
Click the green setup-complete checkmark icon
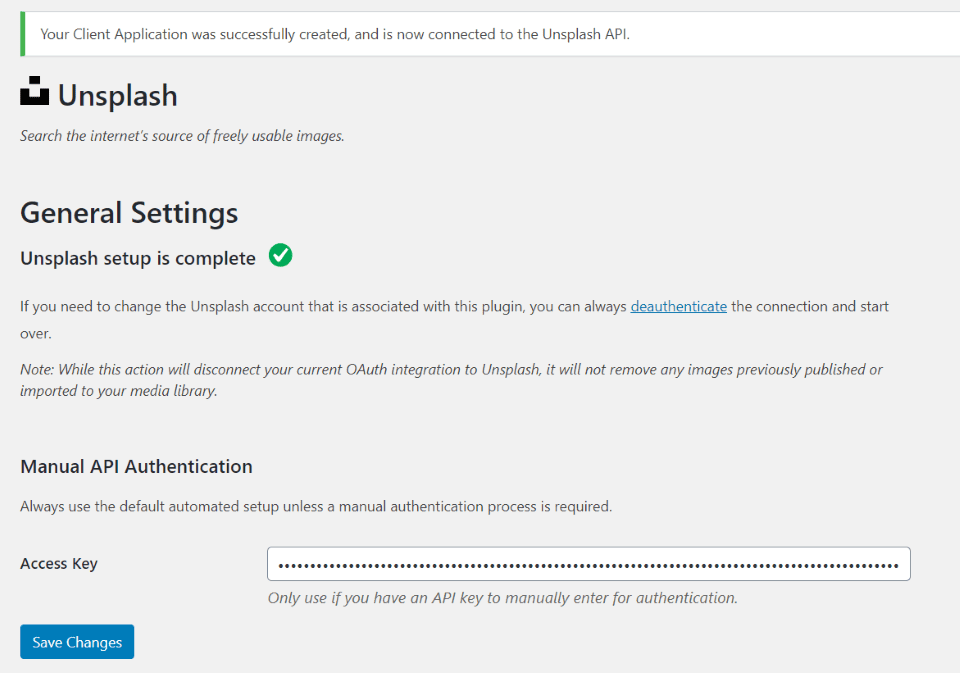[280, 255]
